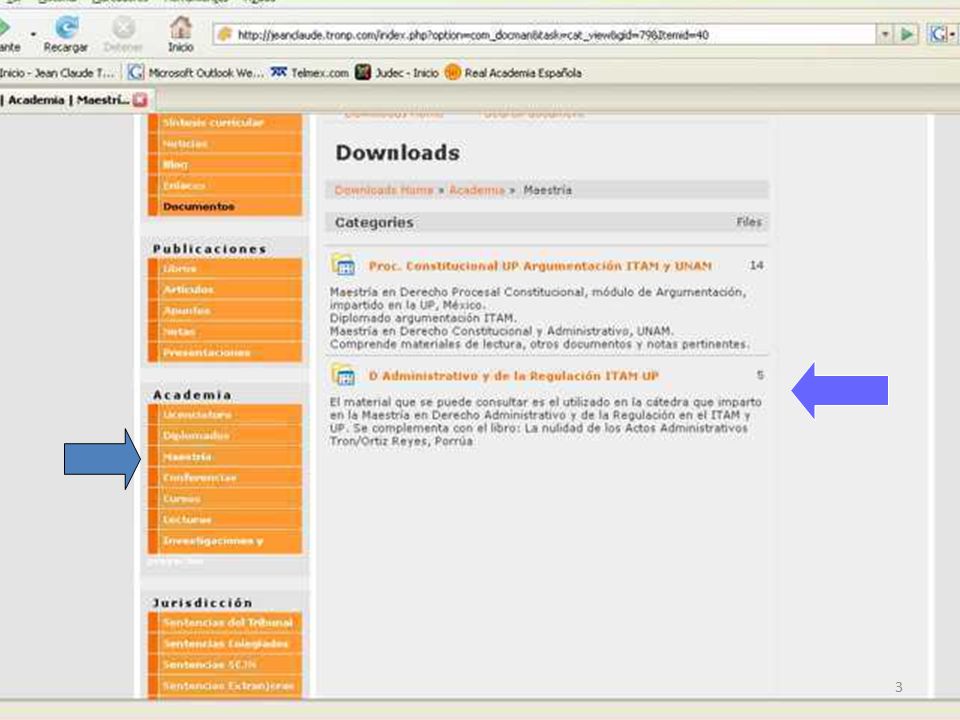Image resolution: width=960 pixels, height=720 pixels.
Task: Click the file count 14
Action: coord(756,265)
